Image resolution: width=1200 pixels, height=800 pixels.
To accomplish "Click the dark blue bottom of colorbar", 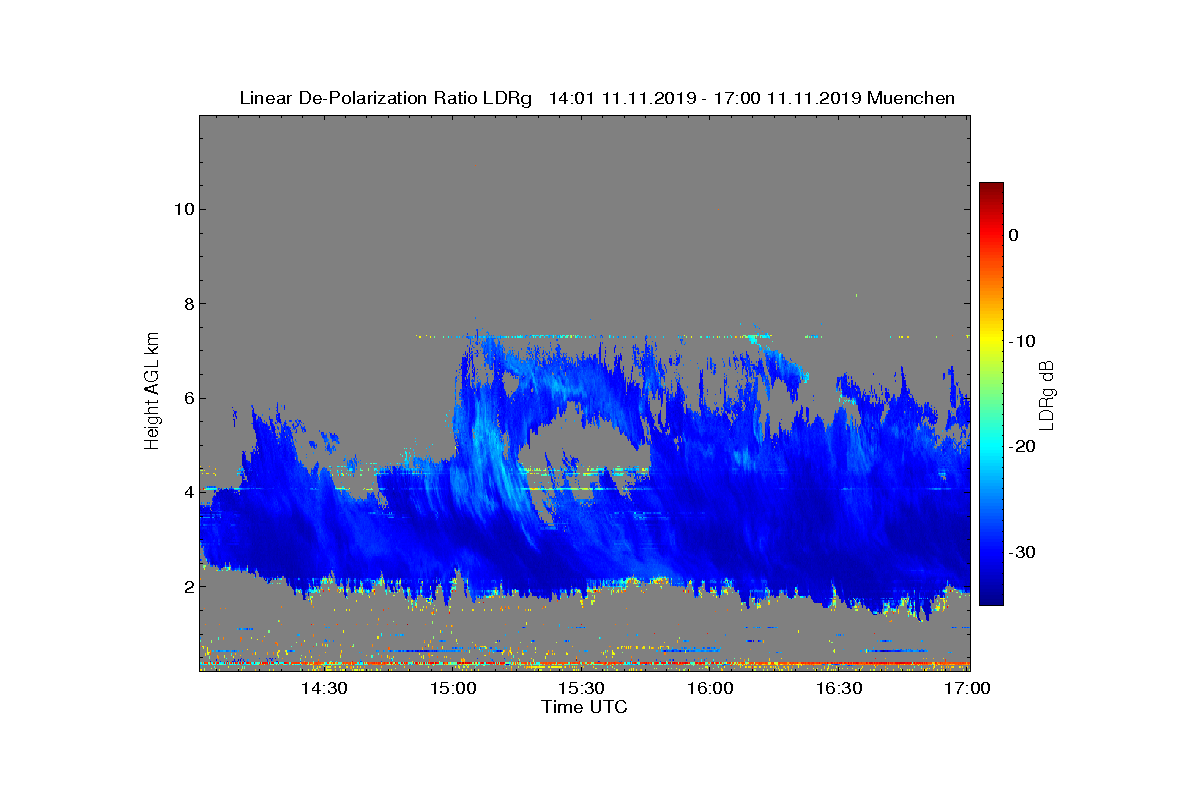I will coord(991,597).
